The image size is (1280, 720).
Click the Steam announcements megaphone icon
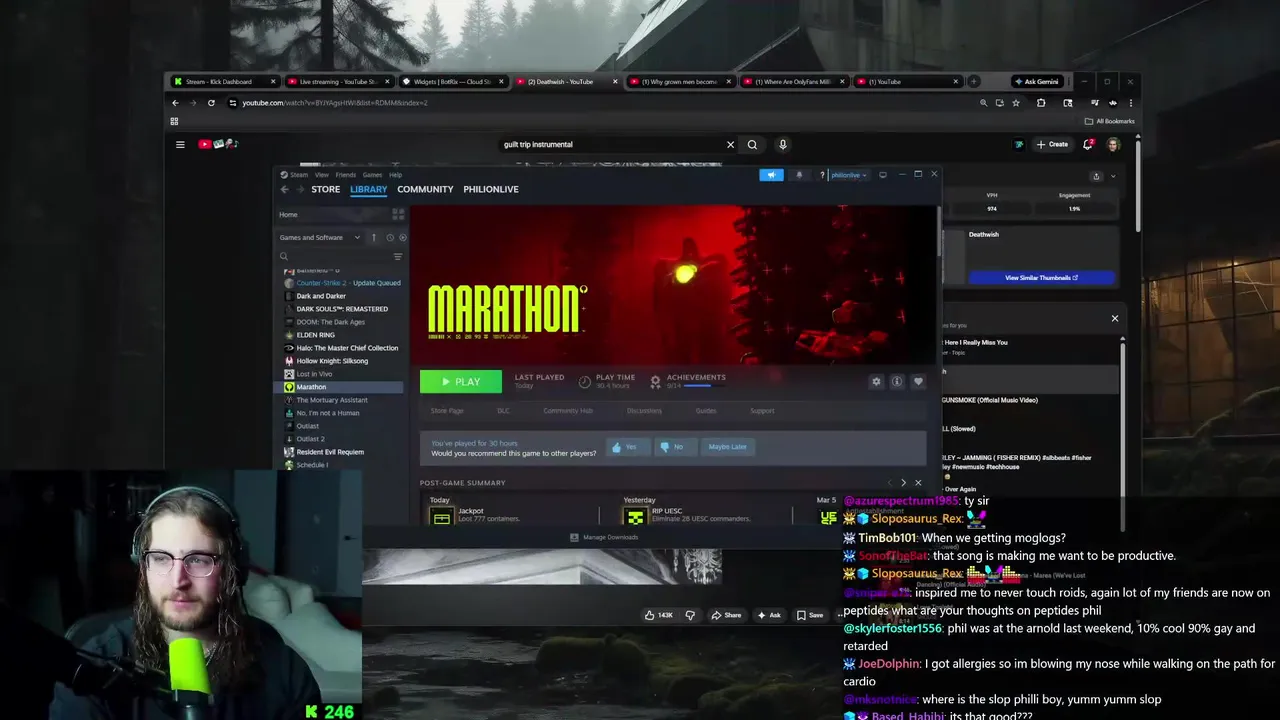(x=771, y=175)
